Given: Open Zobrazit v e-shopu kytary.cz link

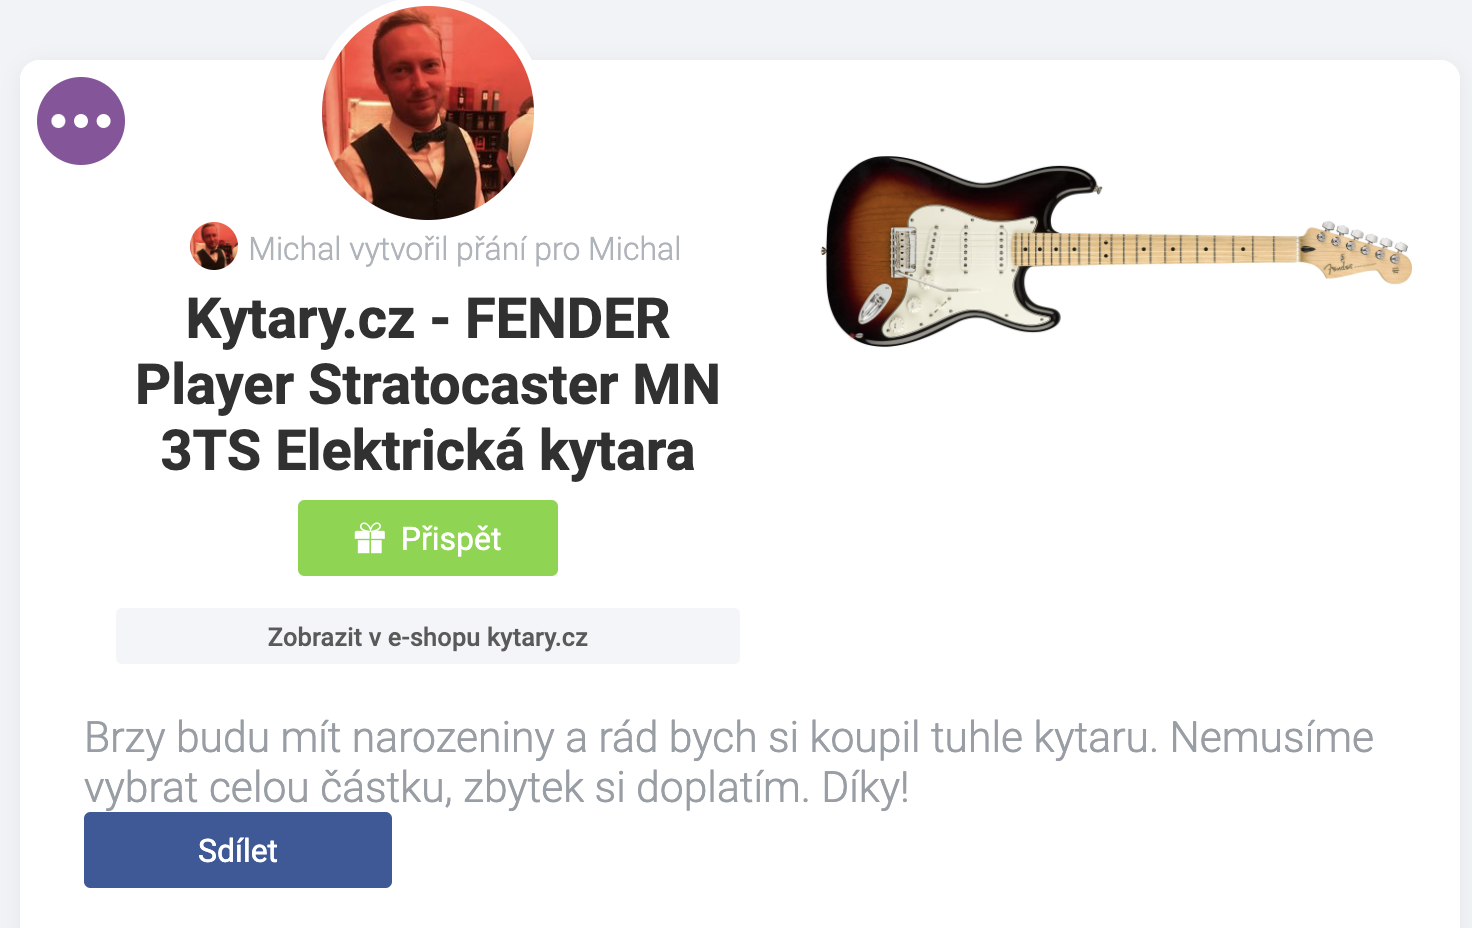Looking at the screenshot, I should 428,636.
